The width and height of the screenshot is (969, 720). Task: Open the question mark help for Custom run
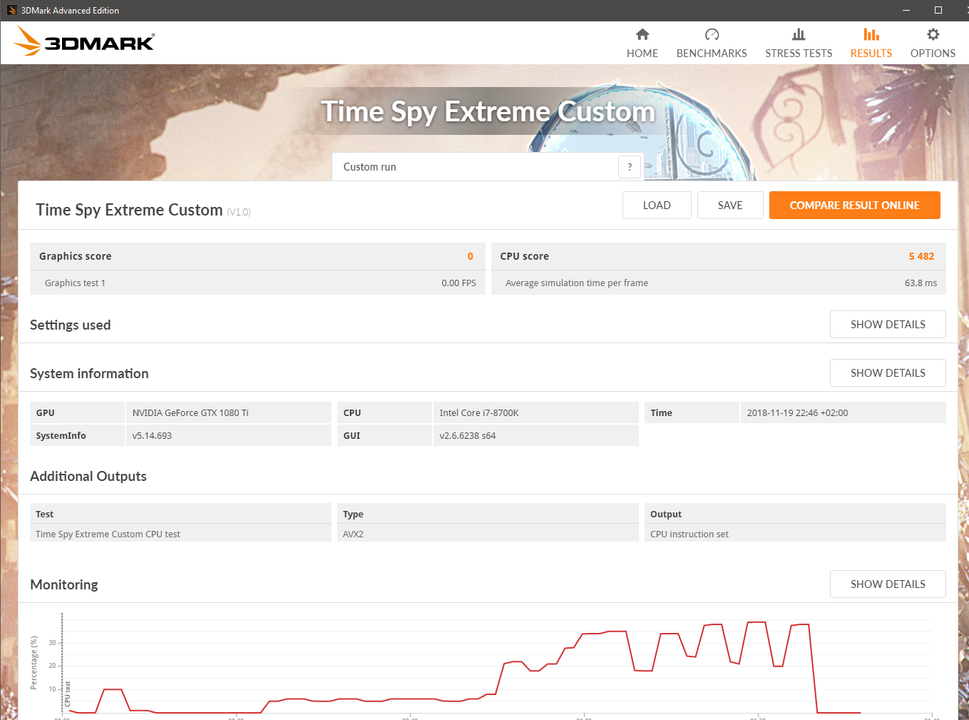click(629, 167)
